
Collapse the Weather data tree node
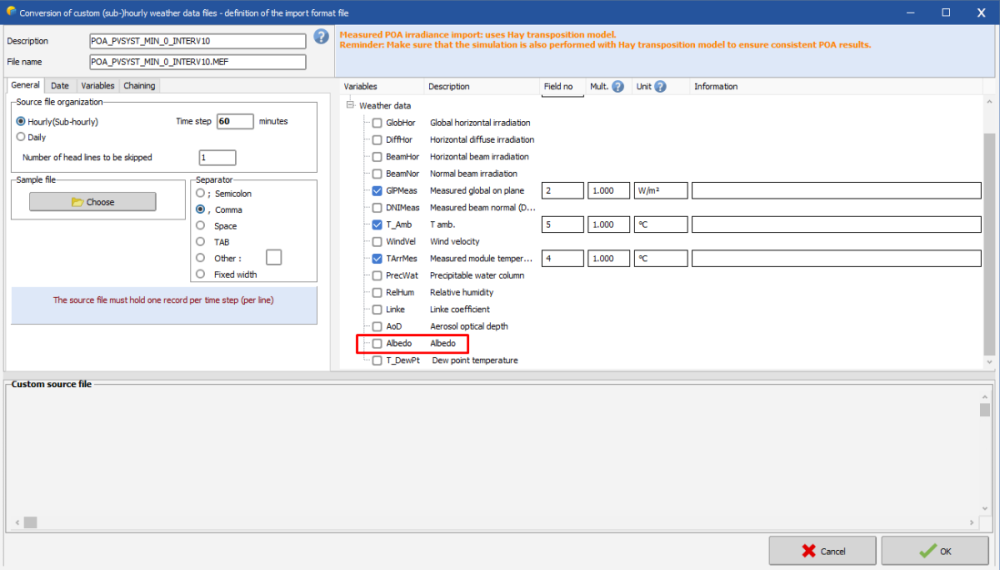click(351, 106)
